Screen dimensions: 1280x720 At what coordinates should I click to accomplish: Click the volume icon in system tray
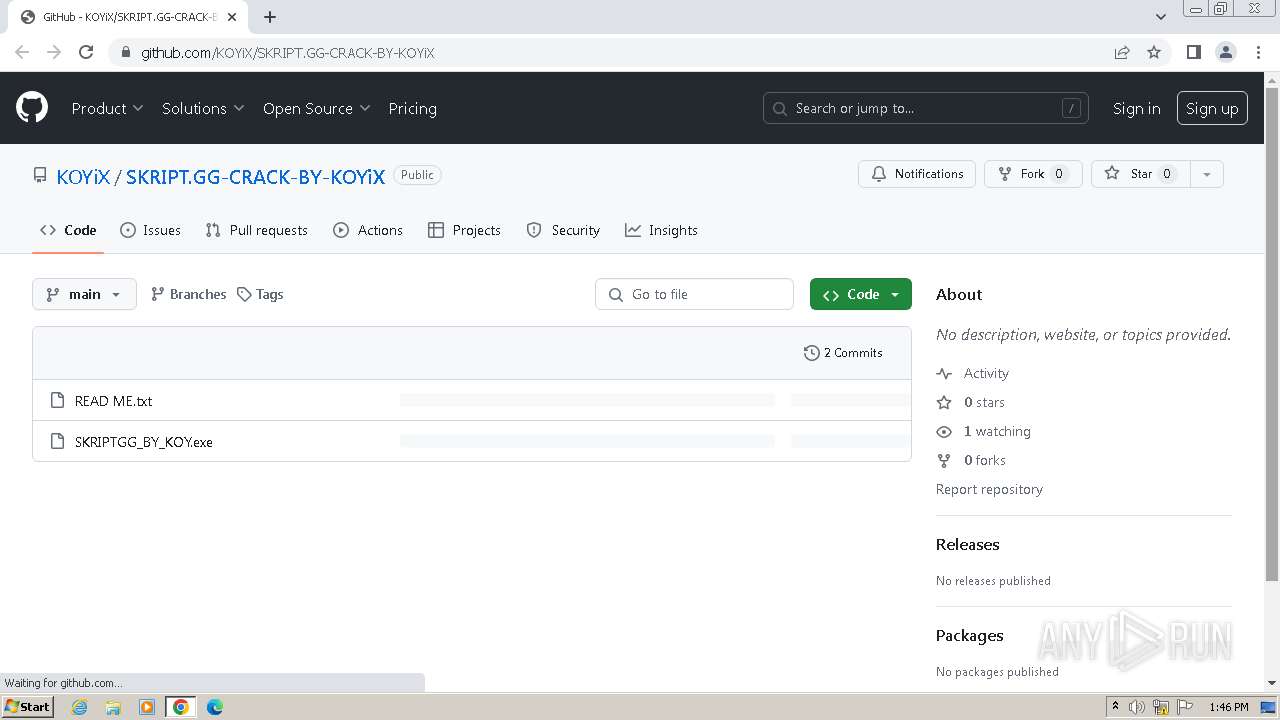[1137, 707]
